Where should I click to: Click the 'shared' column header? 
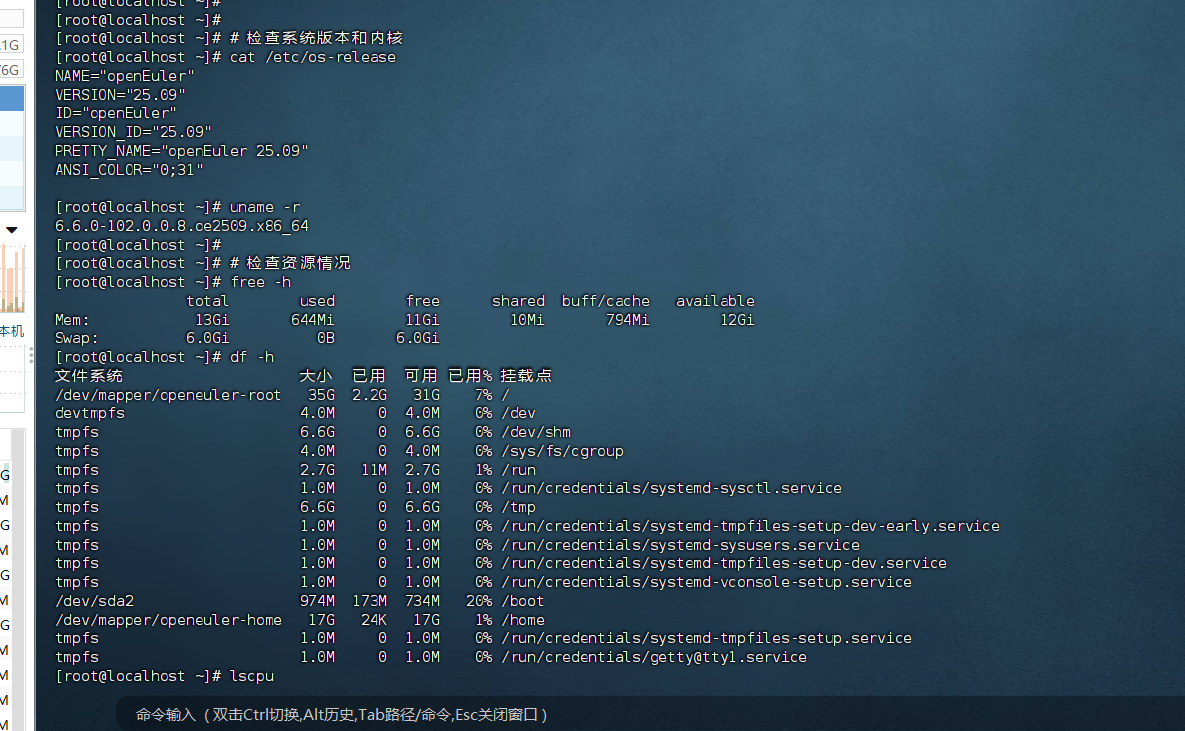[x=518, y=301]
